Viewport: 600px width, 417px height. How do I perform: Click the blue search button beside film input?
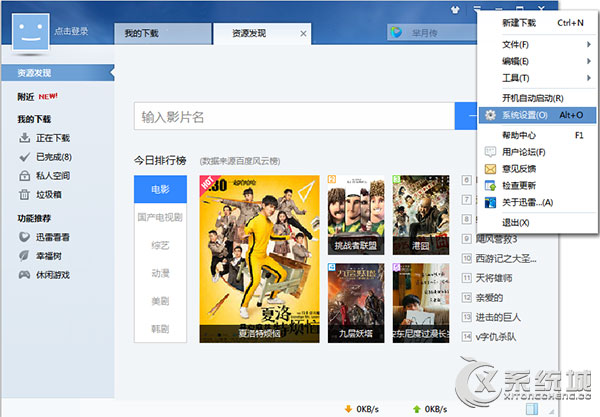coord(466,116)
